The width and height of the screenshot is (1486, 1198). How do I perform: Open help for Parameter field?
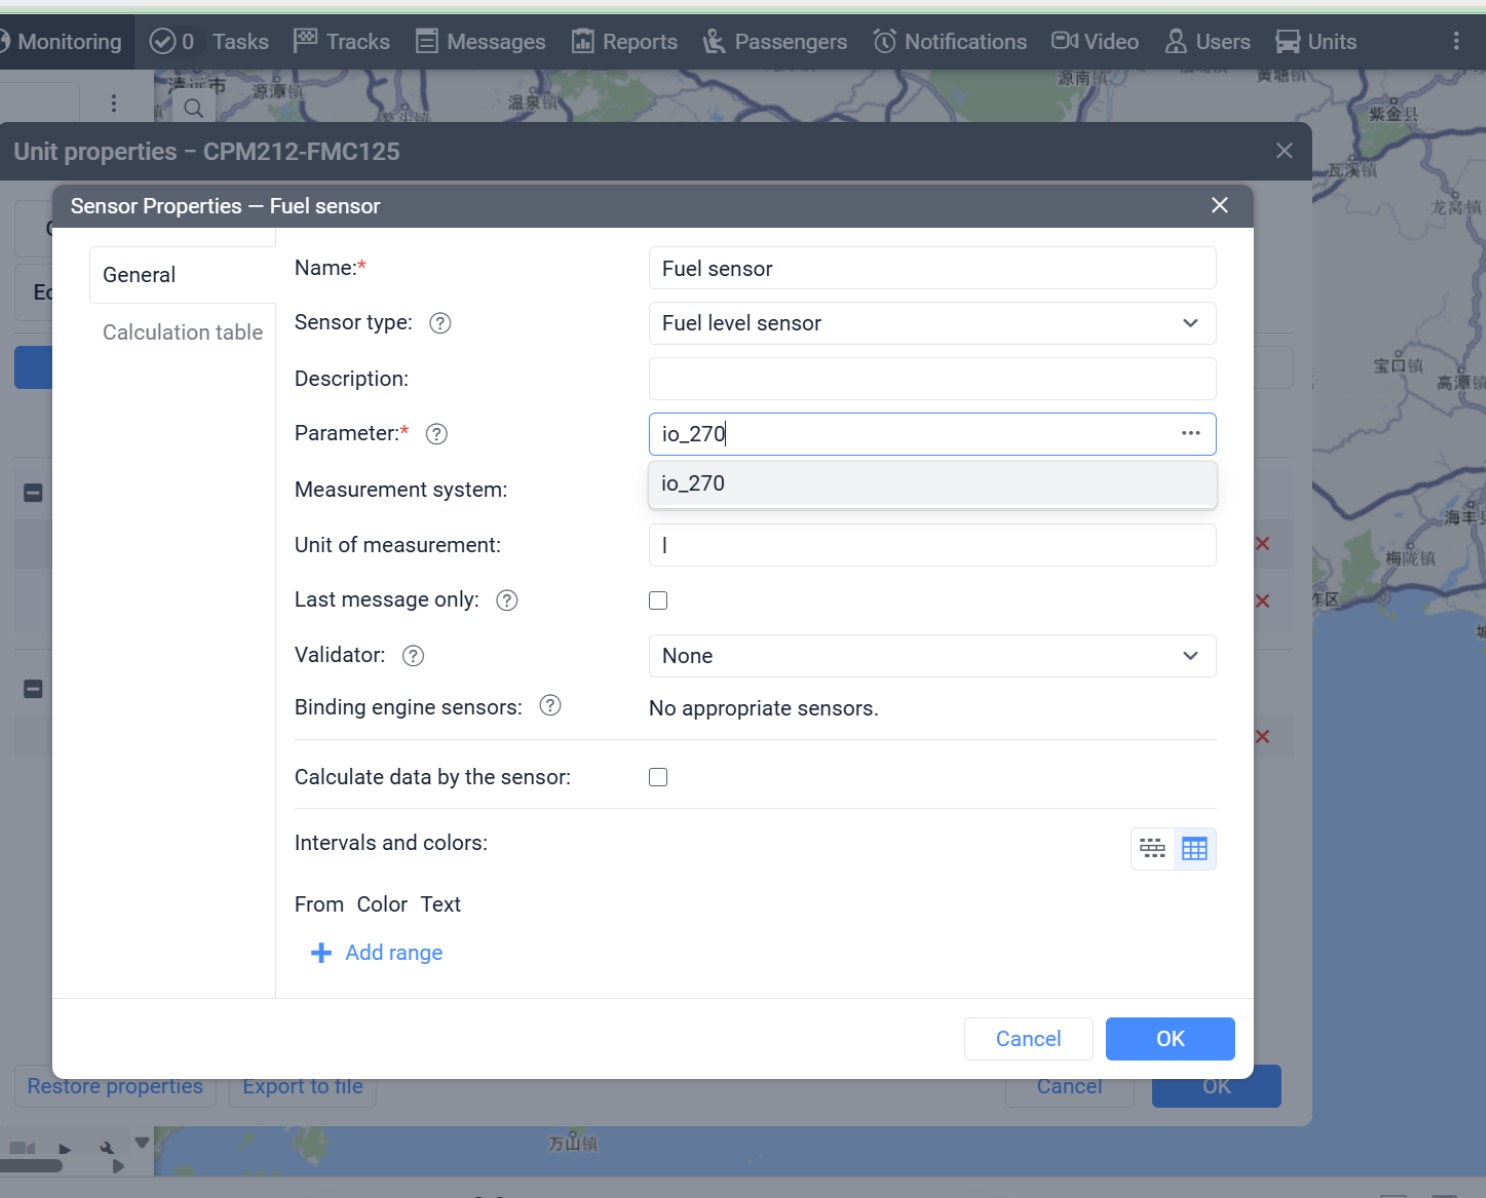point(437,434)
